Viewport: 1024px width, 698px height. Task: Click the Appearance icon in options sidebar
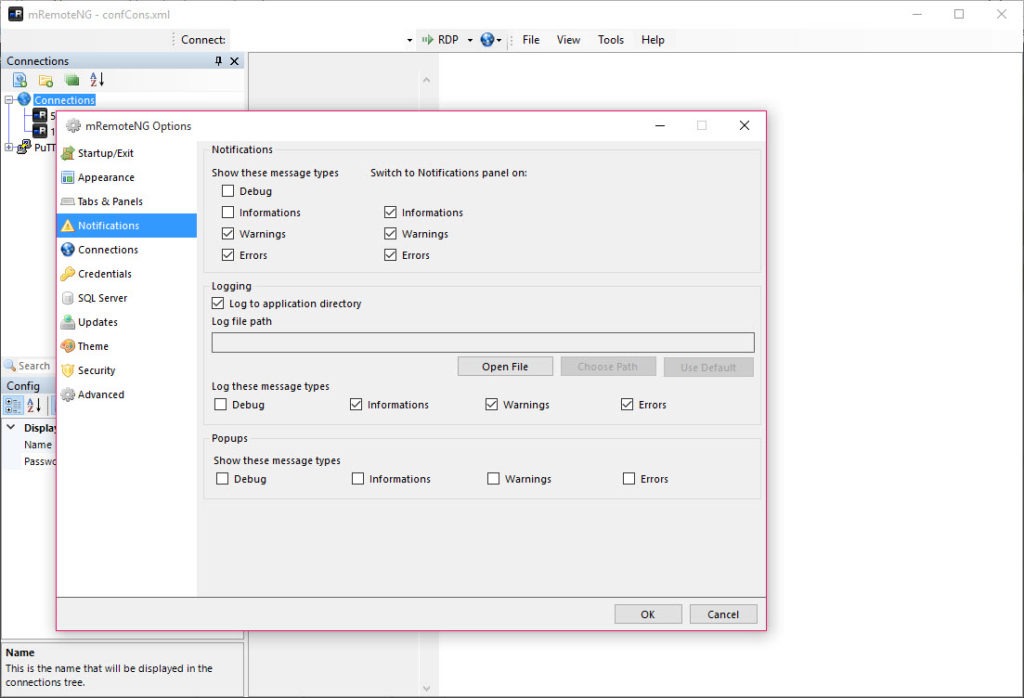(x=67, y=178)
